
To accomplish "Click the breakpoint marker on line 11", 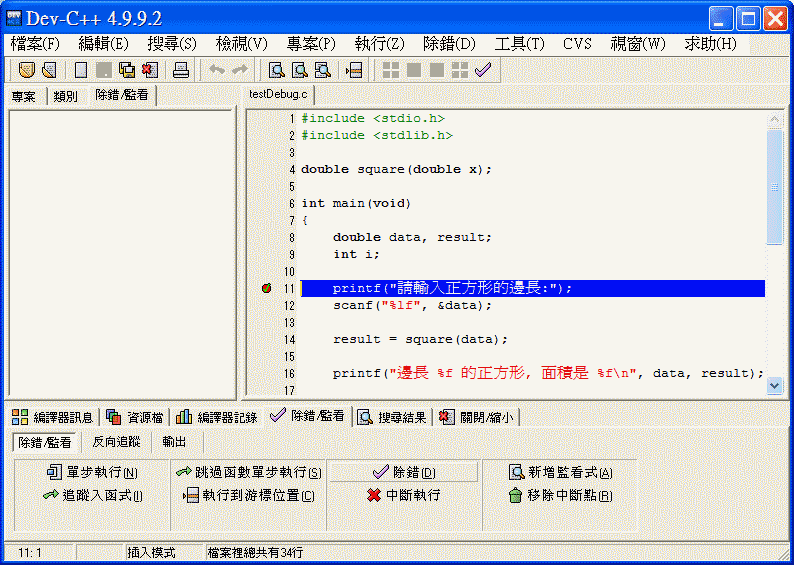I will [266, 288].
